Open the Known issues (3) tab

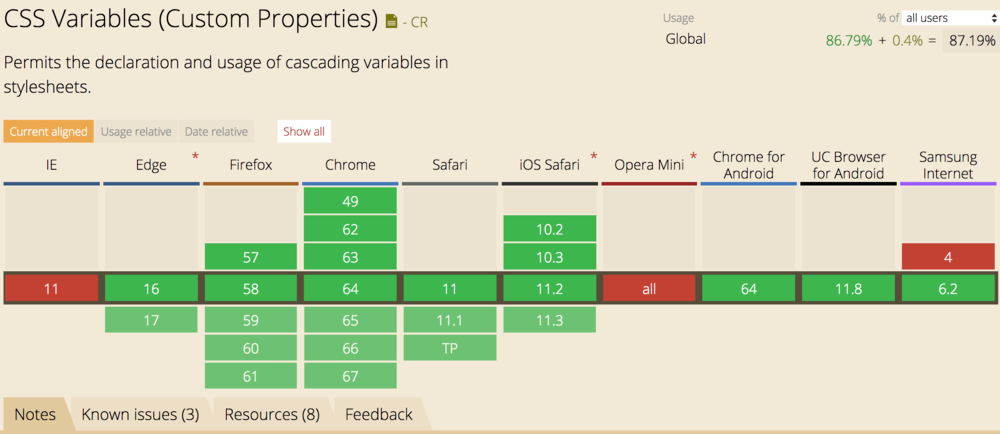[x=140, y=415]
